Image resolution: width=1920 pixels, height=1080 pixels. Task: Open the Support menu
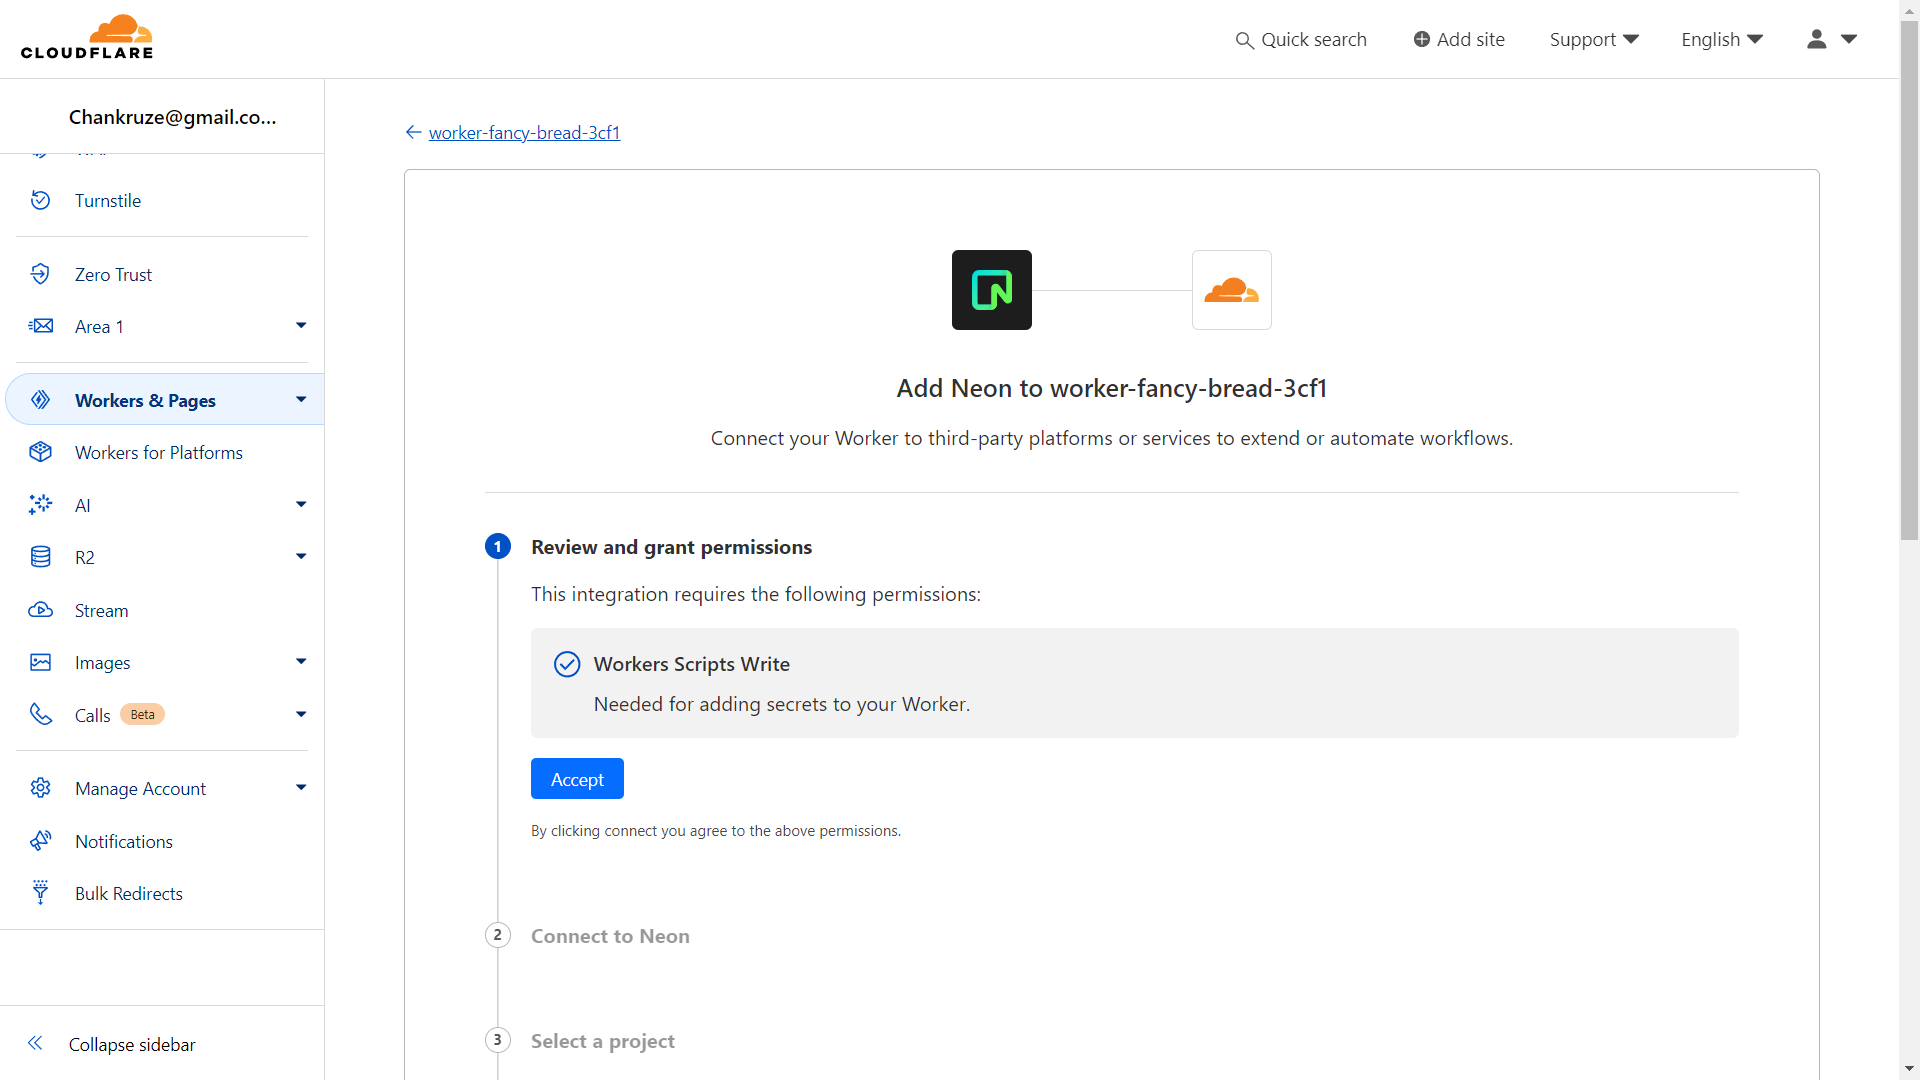1593,39
